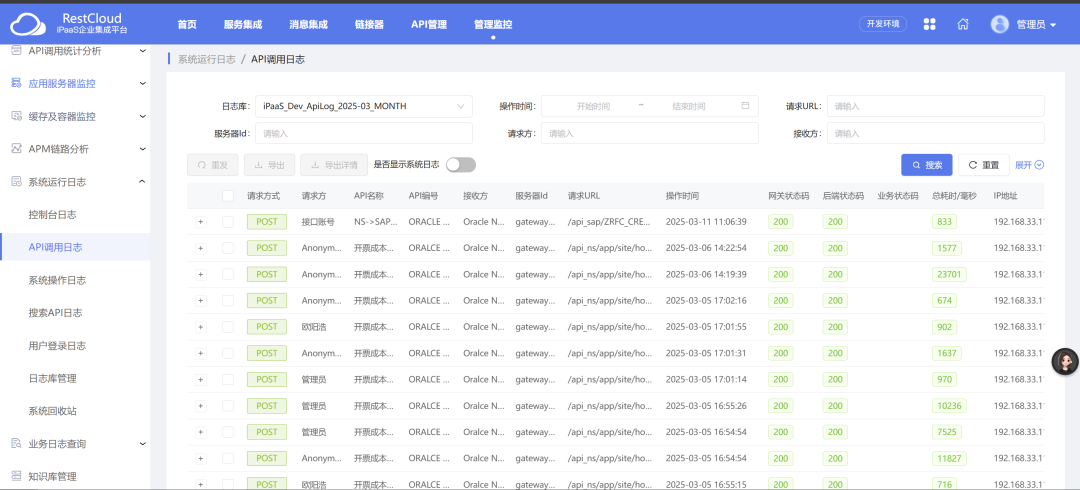
Task: Toggle the 是否显示系统日志 switch
Action: pos(461,165)
